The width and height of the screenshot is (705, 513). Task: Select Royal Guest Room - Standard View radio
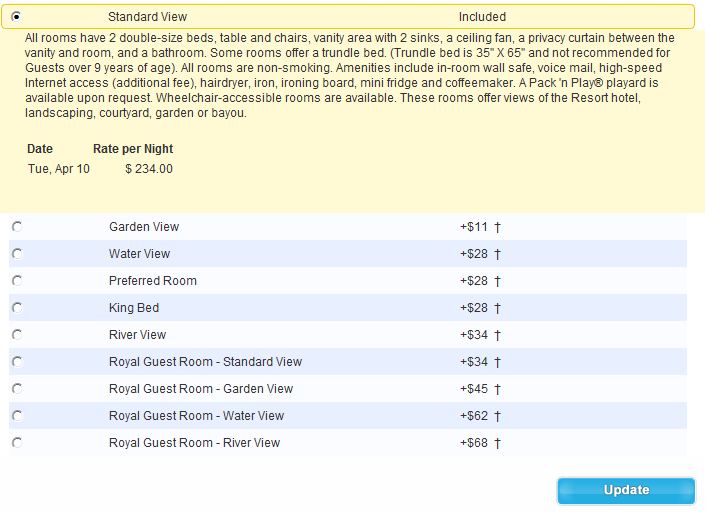coord(17,361)
